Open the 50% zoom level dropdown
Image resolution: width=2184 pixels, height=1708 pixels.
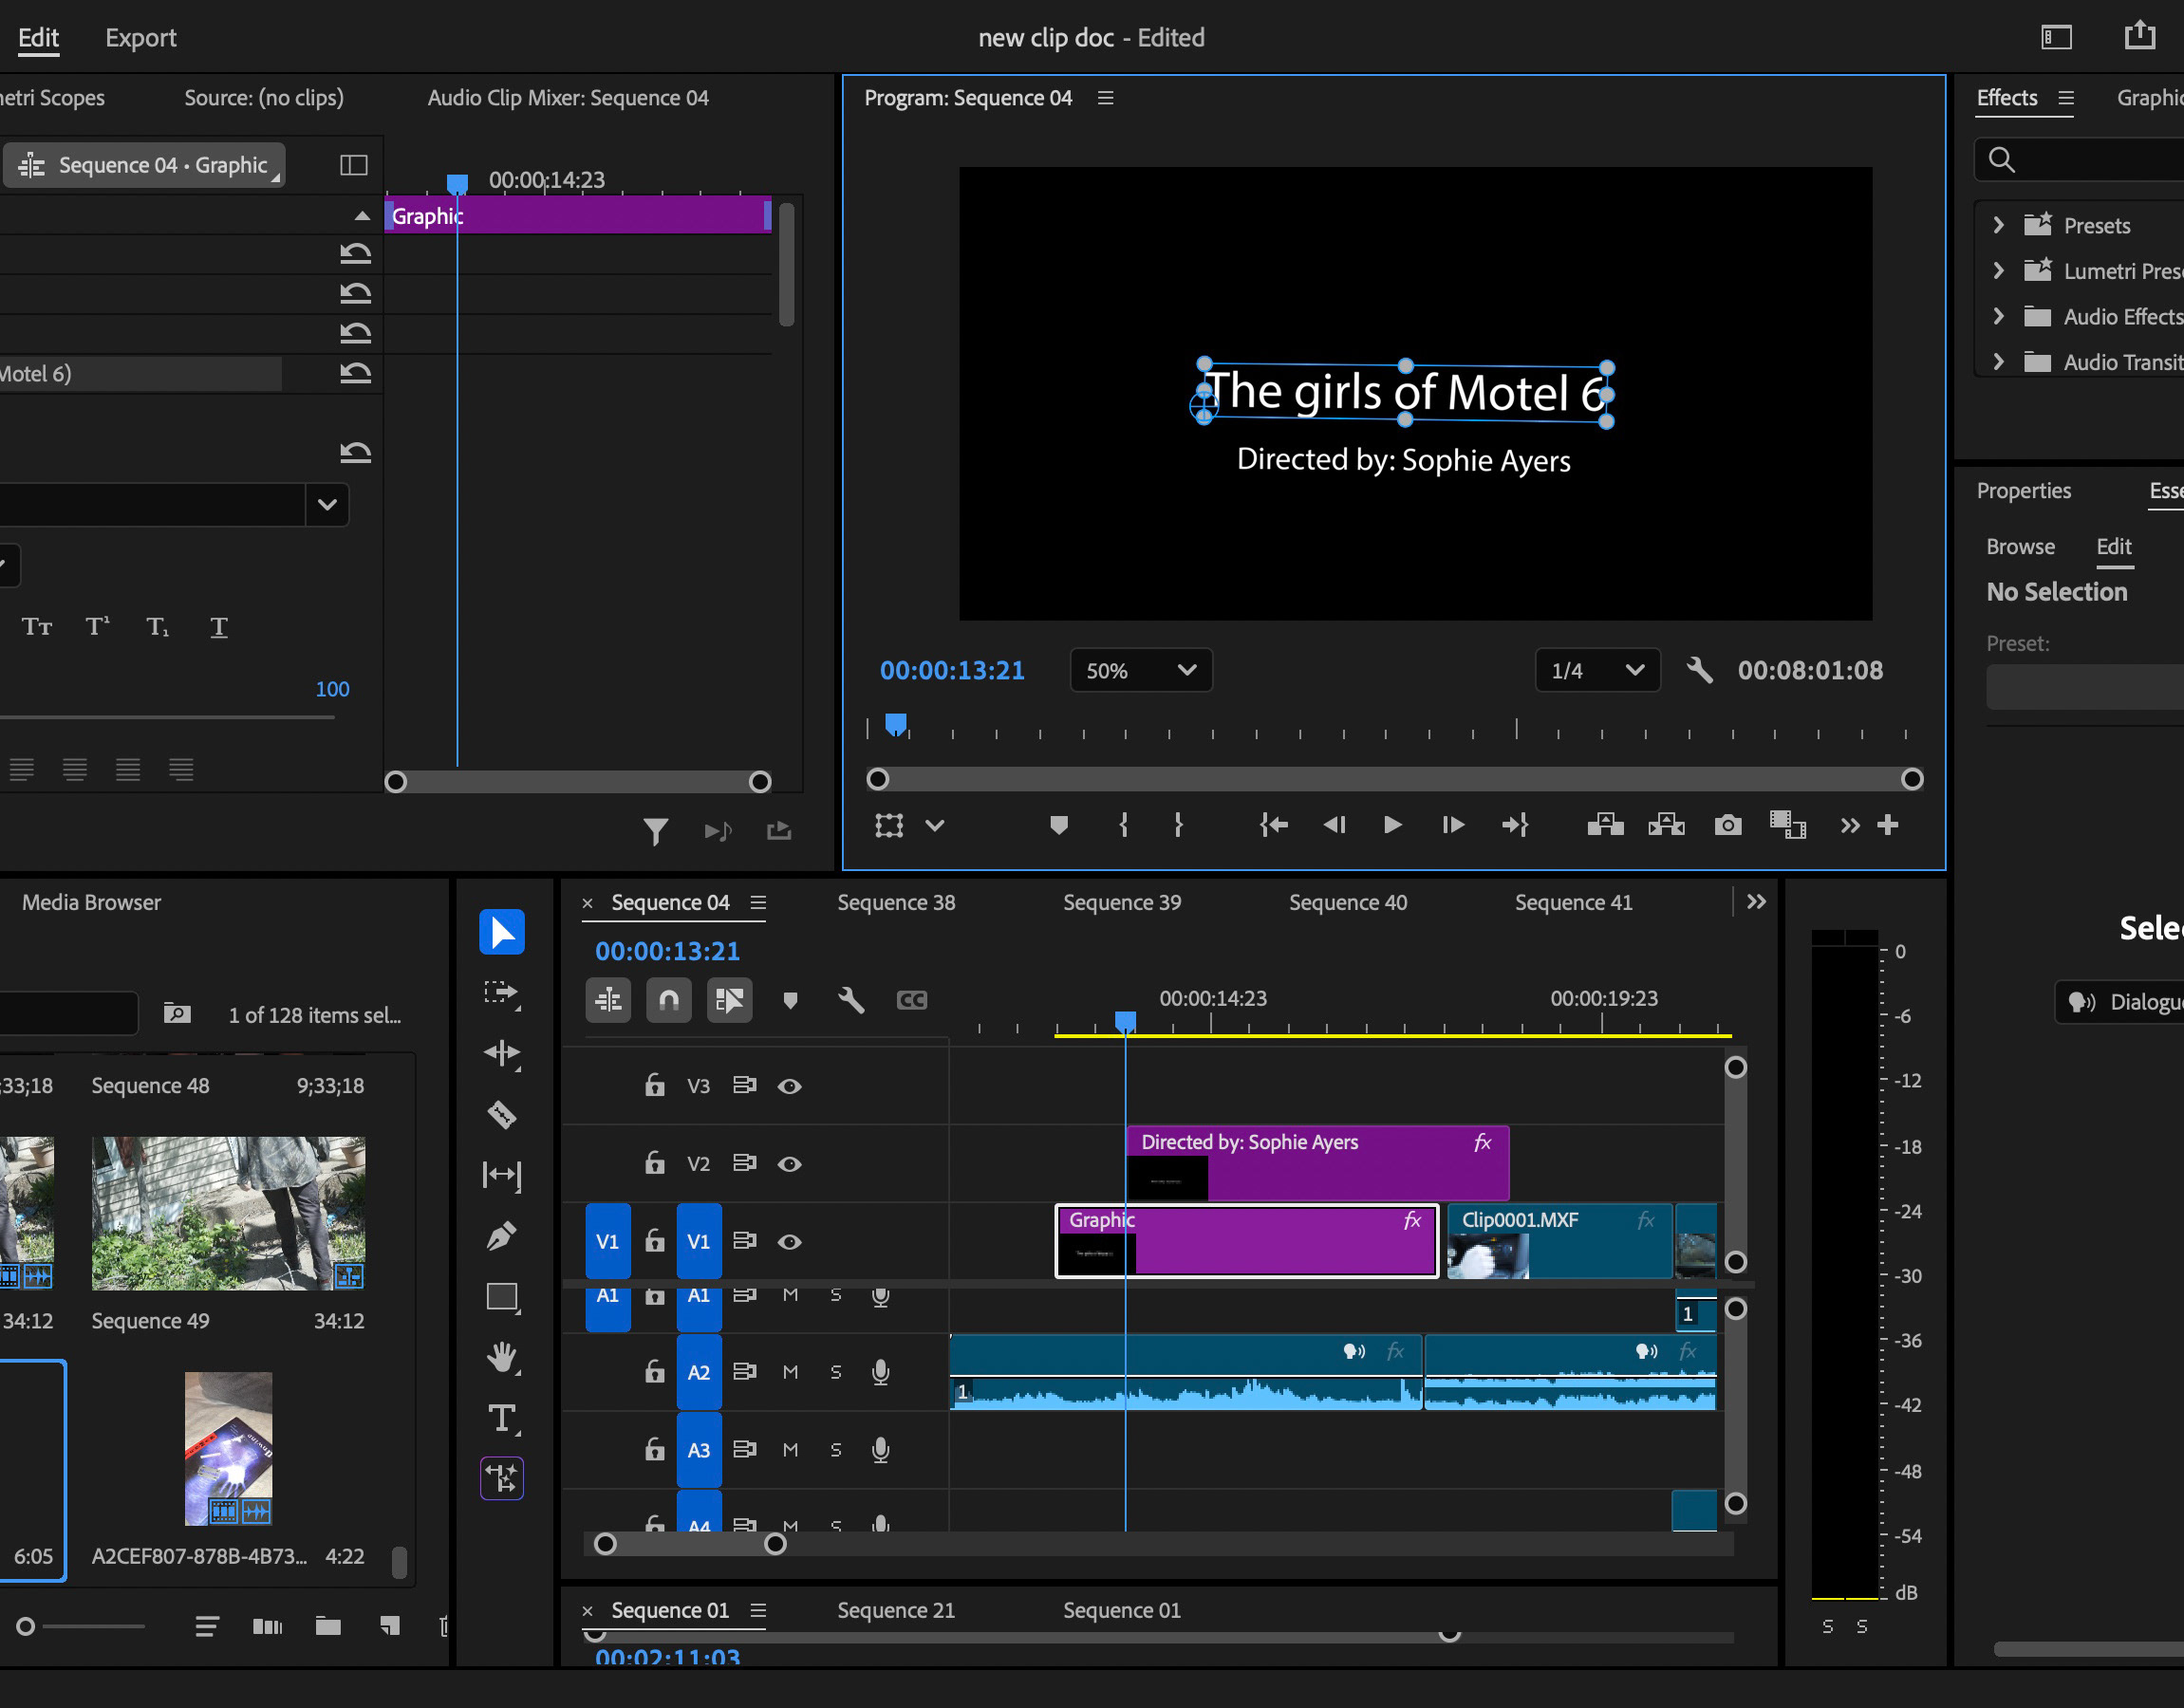tap(1141, 670)
